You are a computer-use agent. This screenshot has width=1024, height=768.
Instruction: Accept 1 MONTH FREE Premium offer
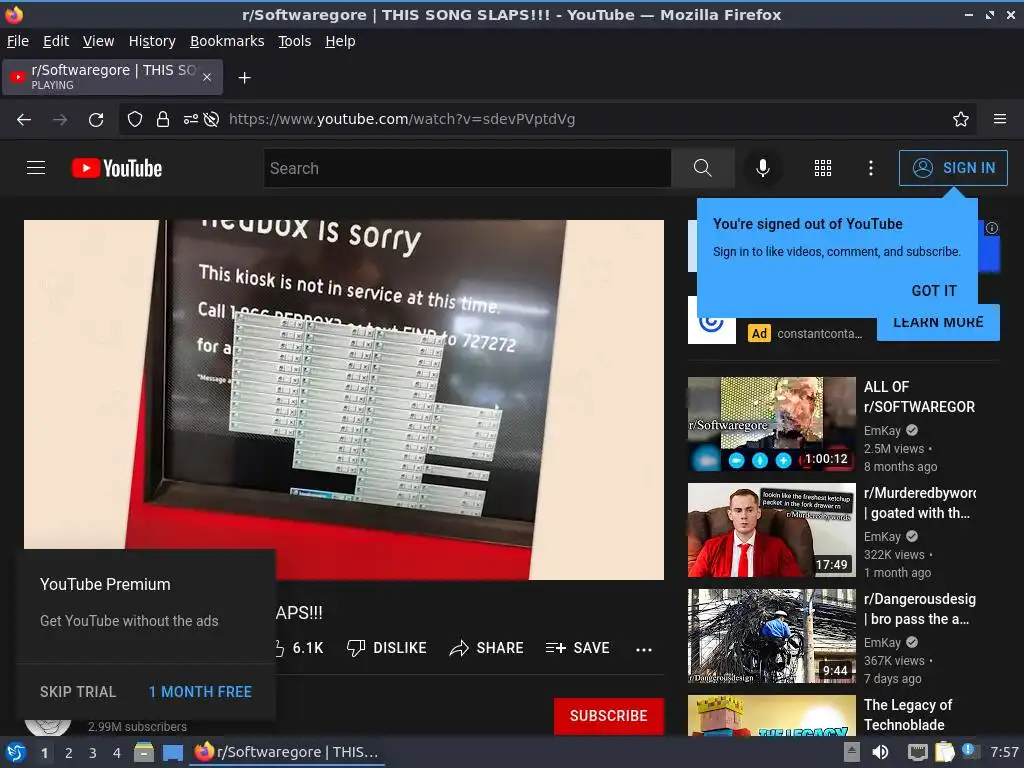[200, 692]
